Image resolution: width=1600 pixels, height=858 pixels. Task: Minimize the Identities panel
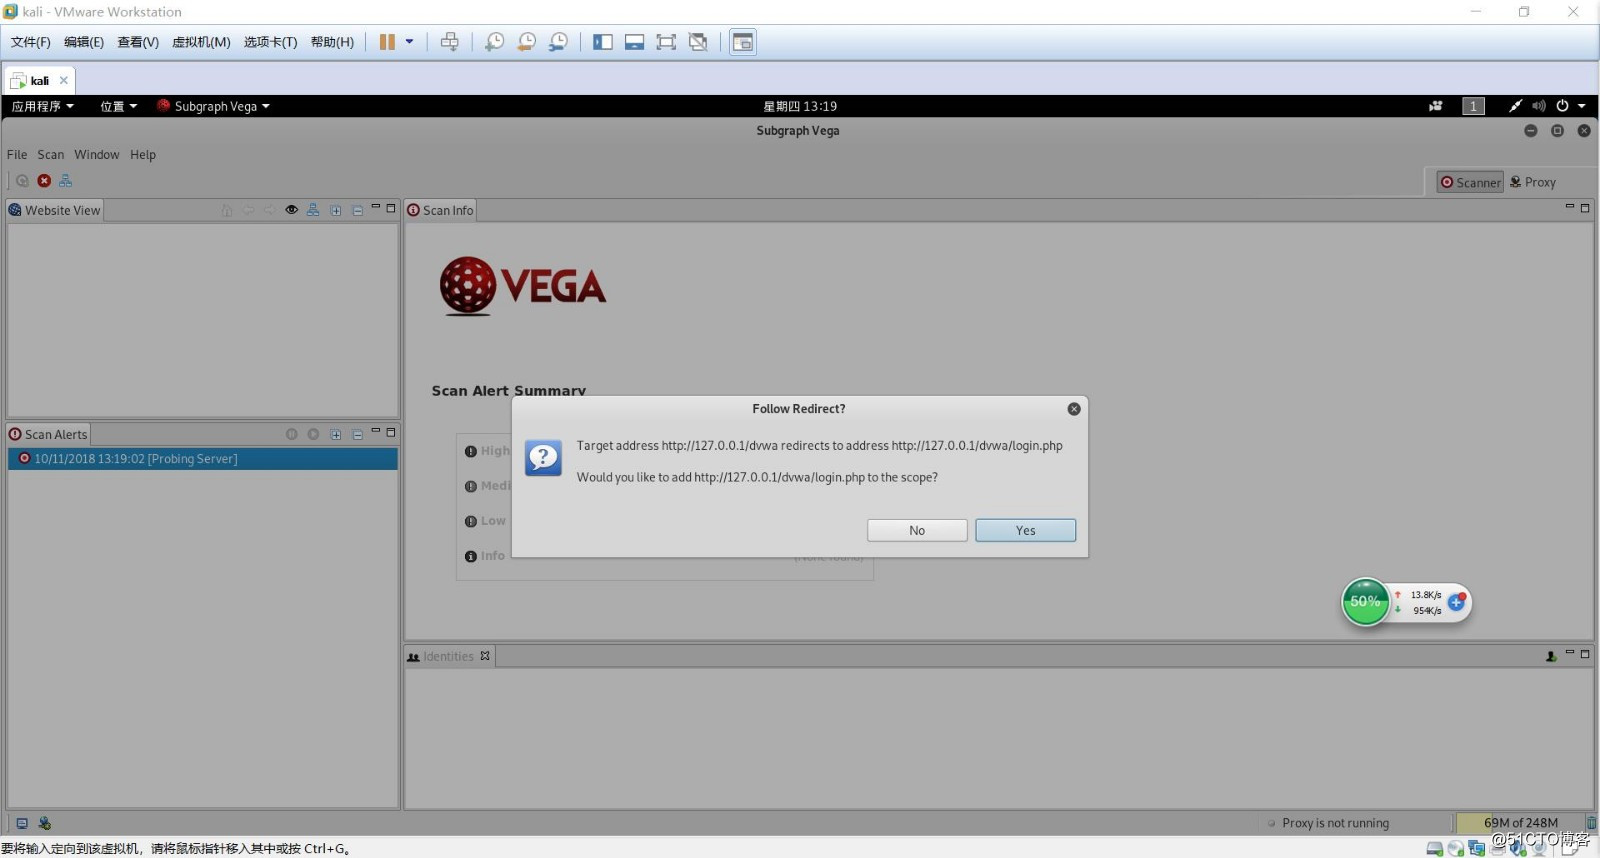click(x=1570, y=653)
